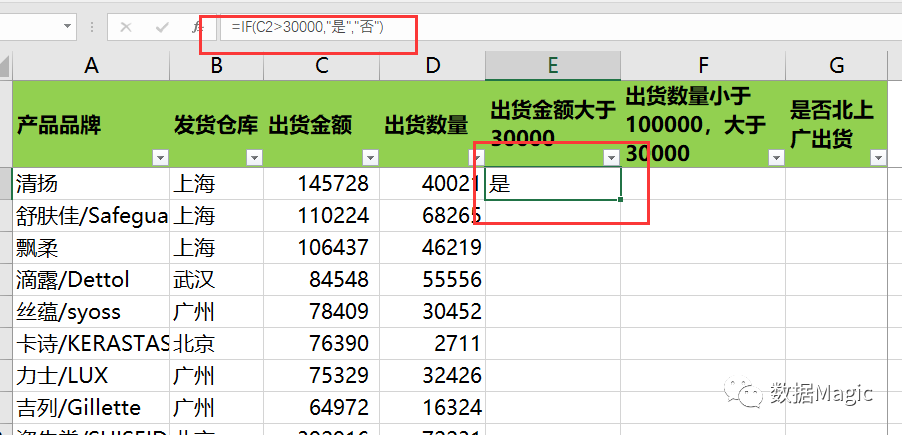The height and width of the screenshot is (435, 902).
Task: Click the 出货数量 header cell
Action: coord(433,124)
